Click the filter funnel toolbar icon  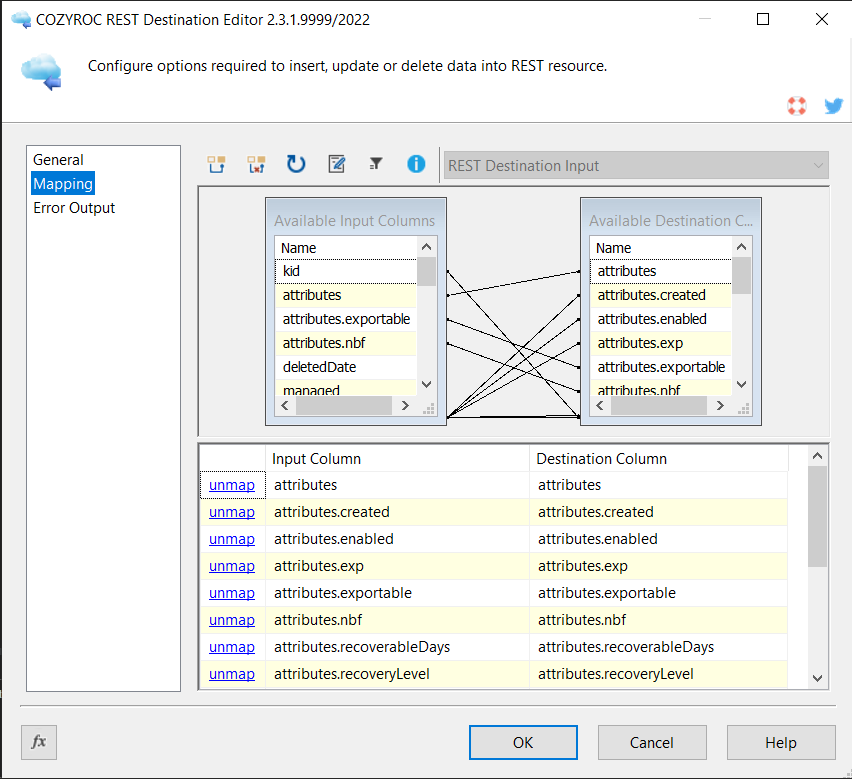coord(376,164)
